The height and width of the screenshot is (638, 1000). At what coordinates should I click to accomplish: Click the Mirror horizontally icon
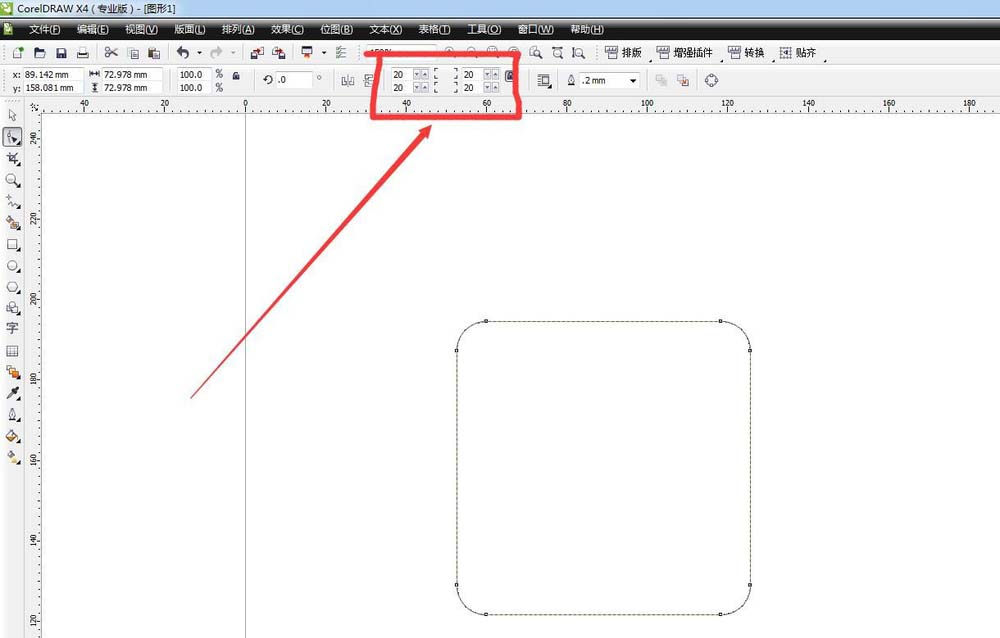pyautogui.click(x=348, y=80)
